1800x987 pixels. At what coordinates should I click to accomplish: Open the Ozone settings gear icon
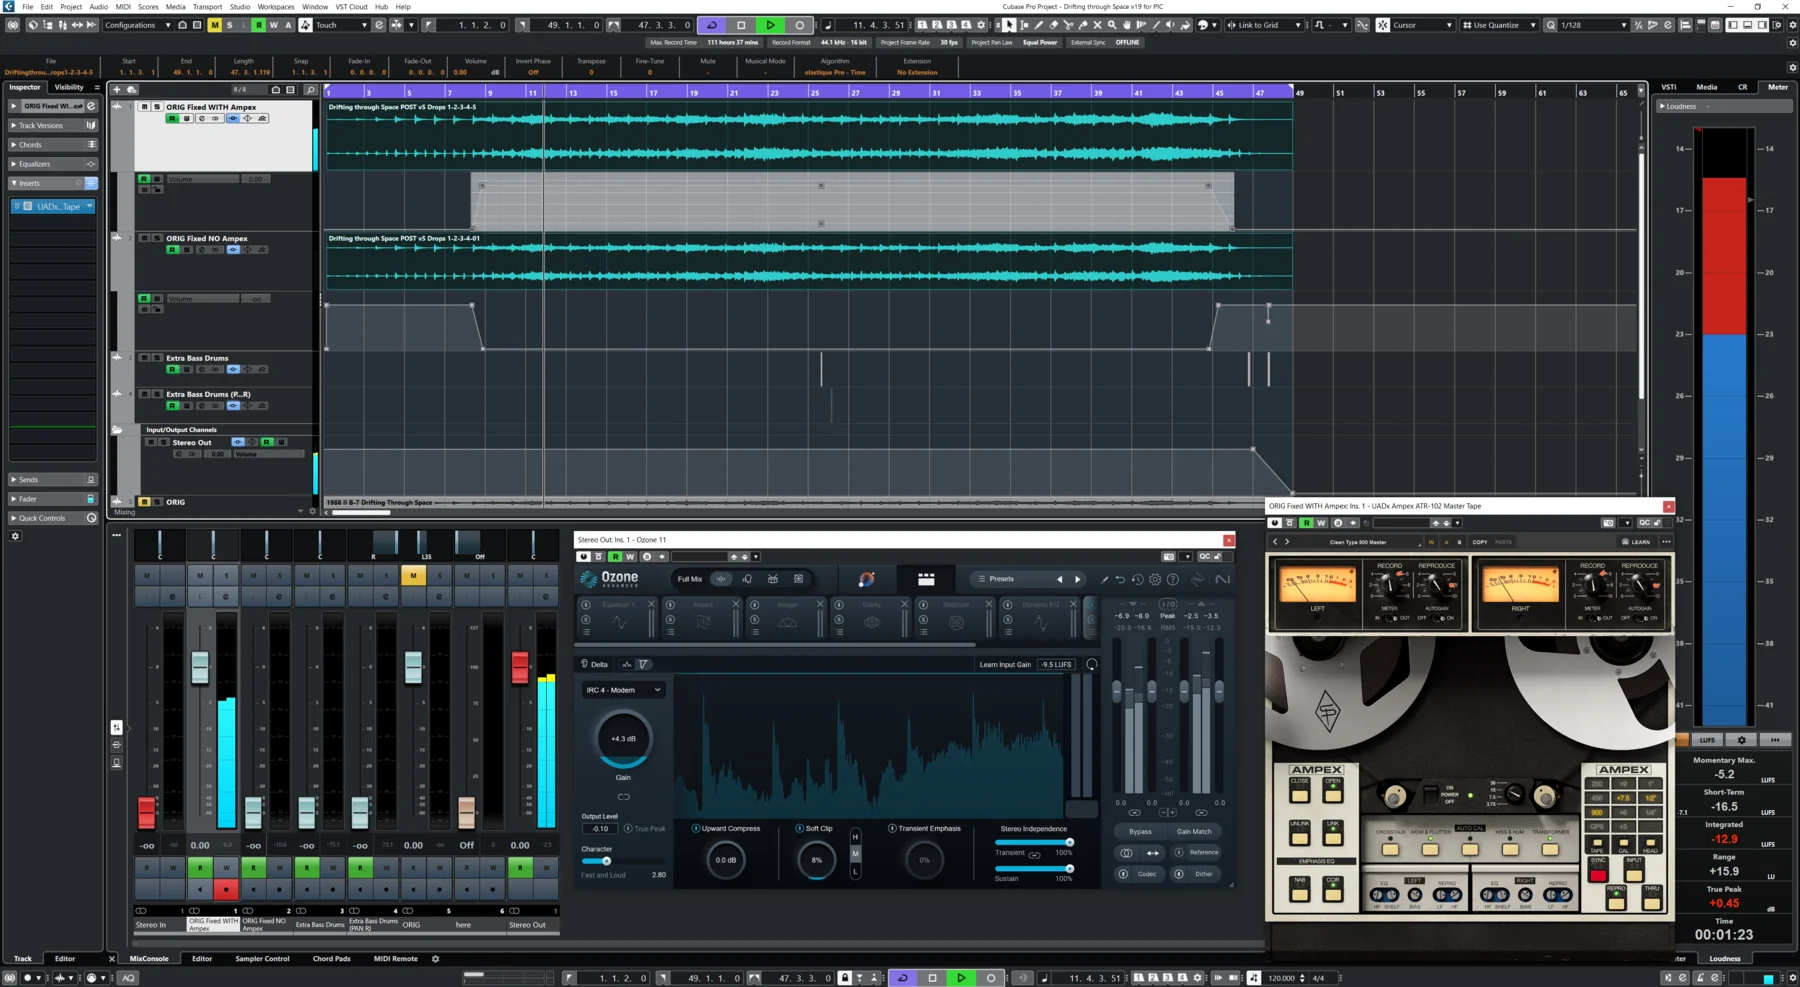click(x=1154, y=578)
